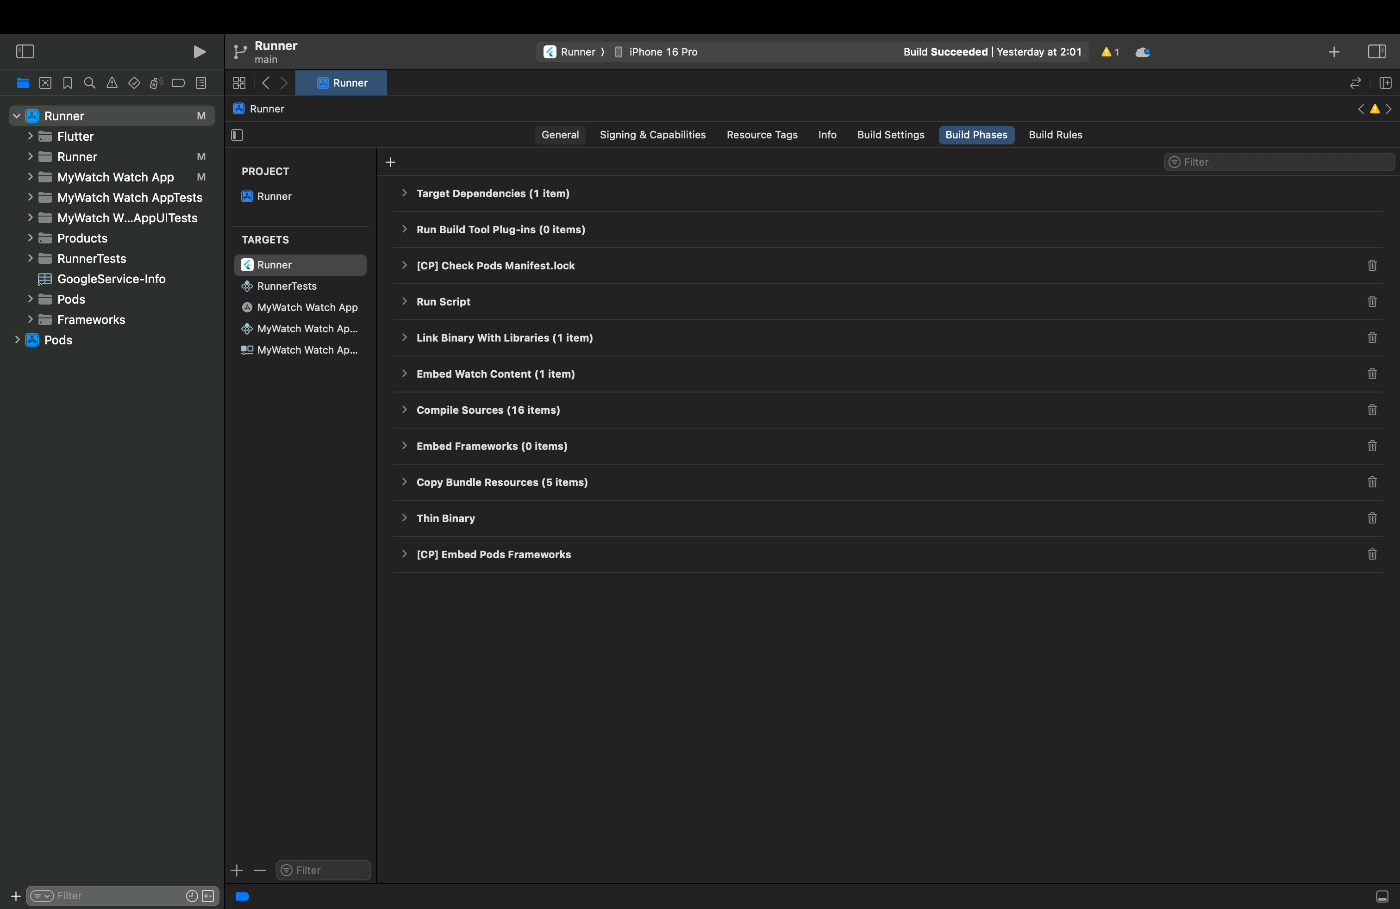Open the Report navigator
This screenshot has height=909, width=1400.
[201, 83]
